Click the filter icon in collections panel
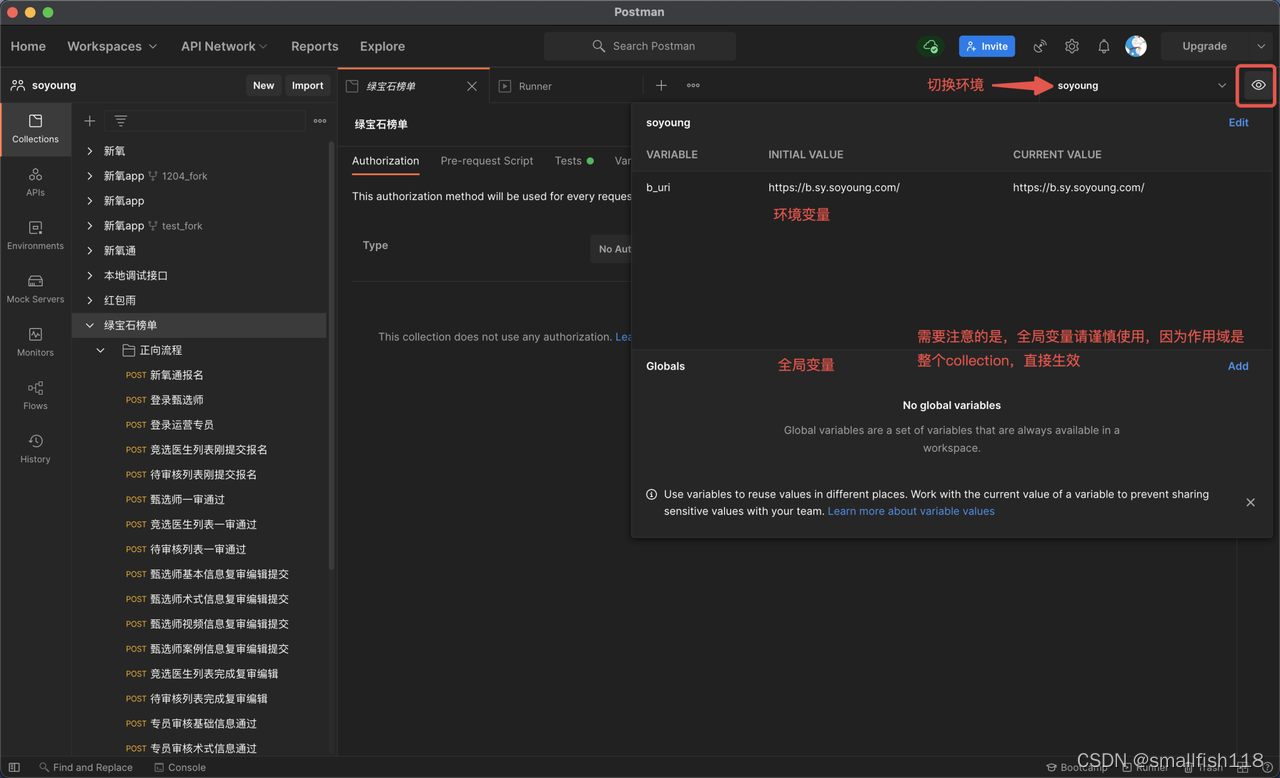This screenshot has height=778, width=1280. pyautogui.click(x=121, y=121)
